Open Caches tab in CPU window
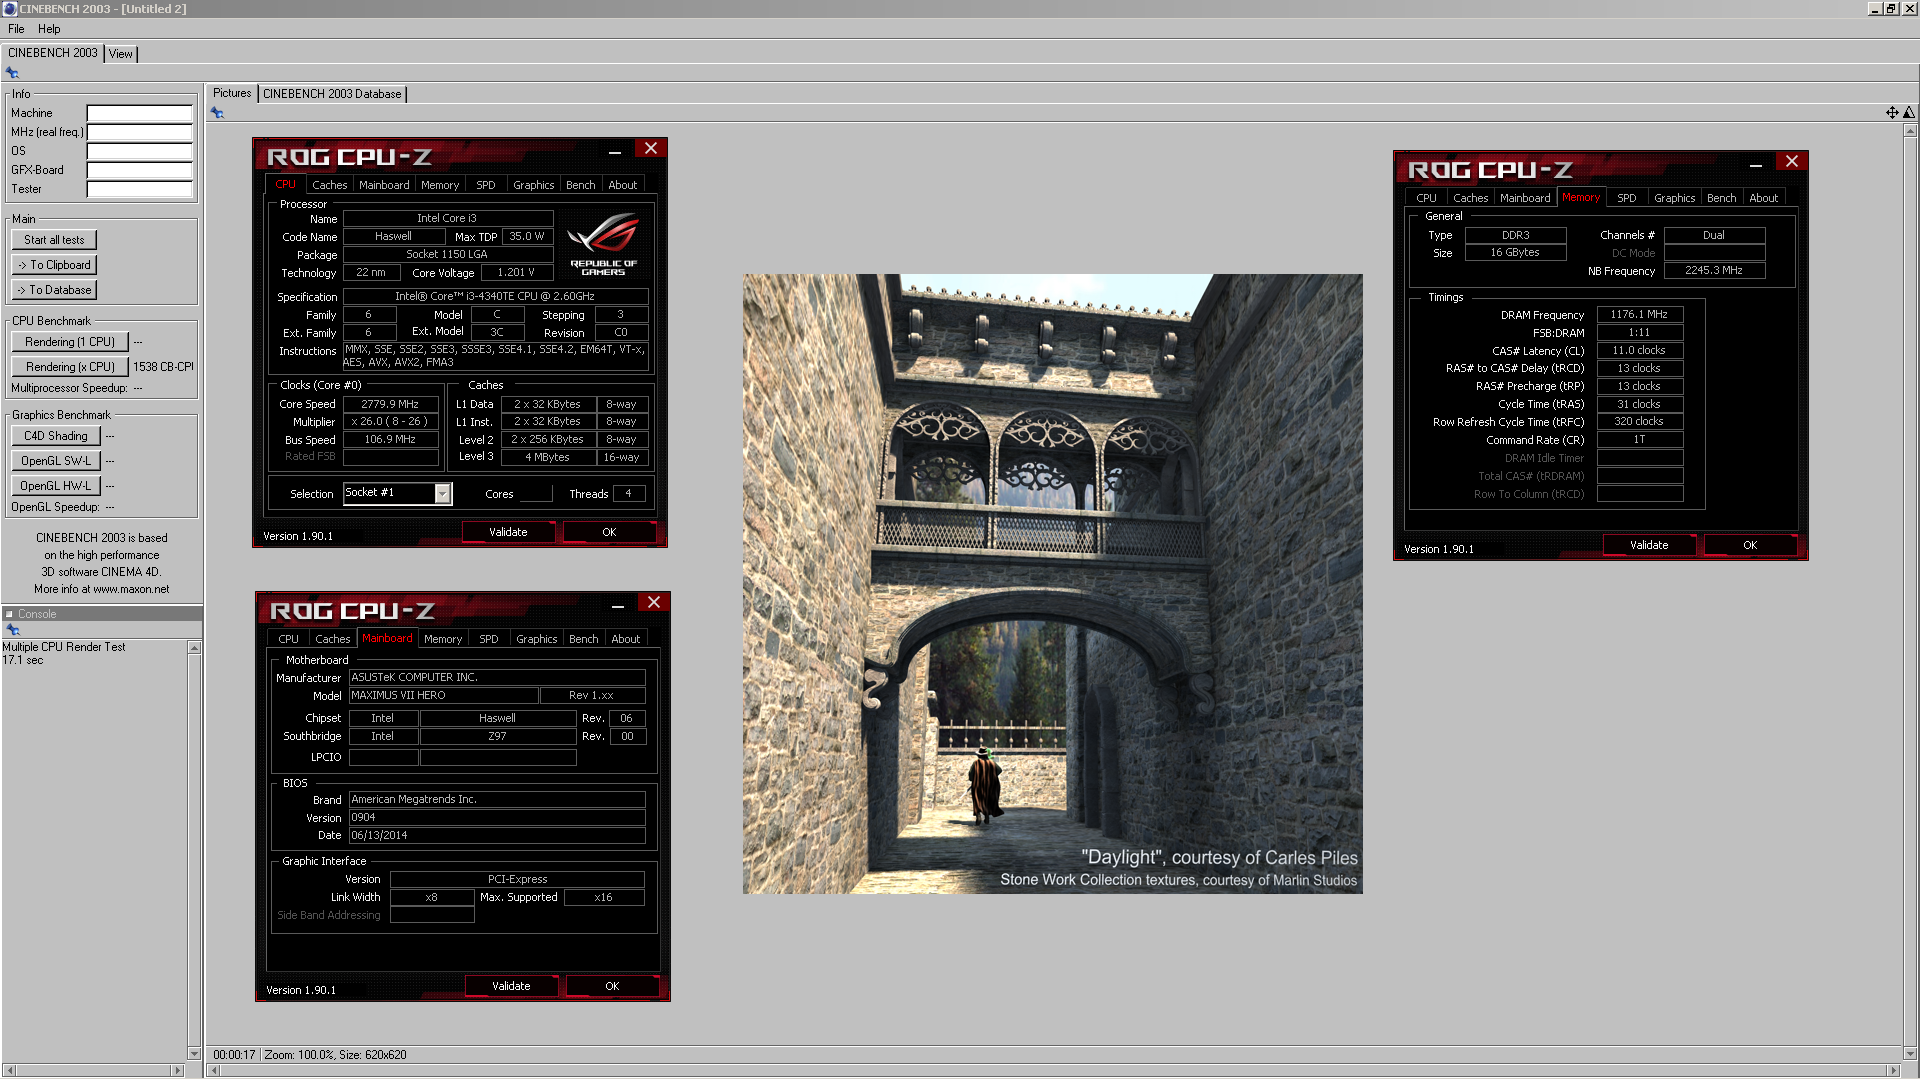Image resolution: width=1920 pixels, height=1080 pixels. (329, 185)
